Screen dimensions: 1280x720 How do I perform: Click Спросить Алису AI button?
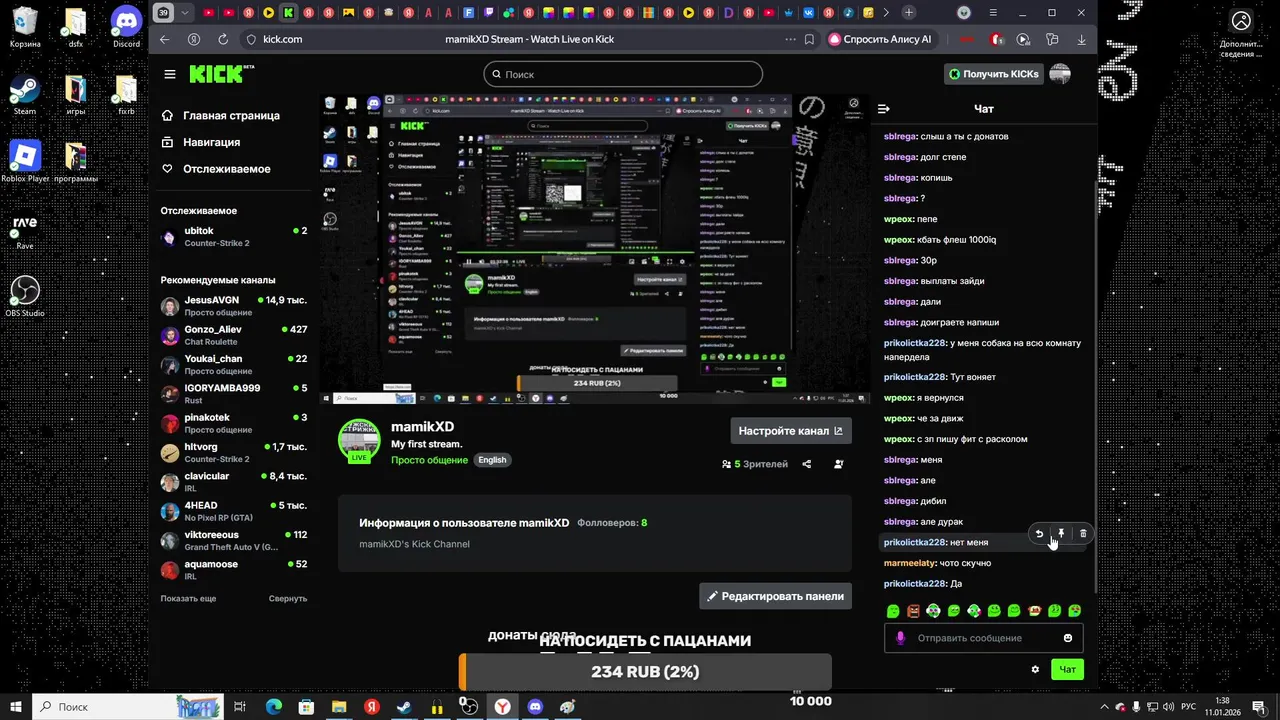click(x=881, y=39)
